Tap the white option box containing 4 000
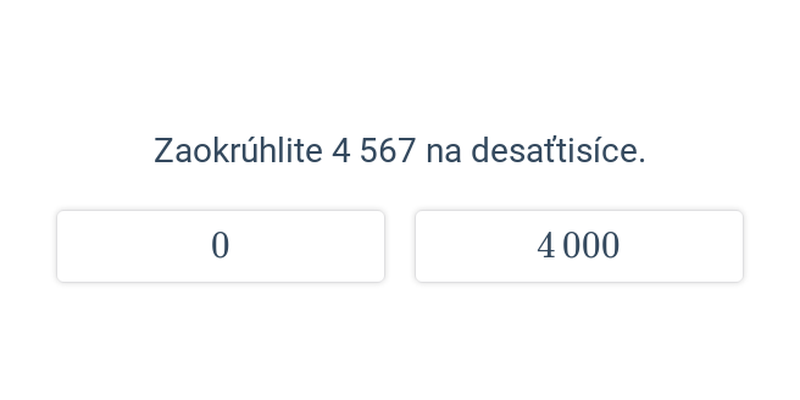800x400 pixels. click(x=579, y=246)
